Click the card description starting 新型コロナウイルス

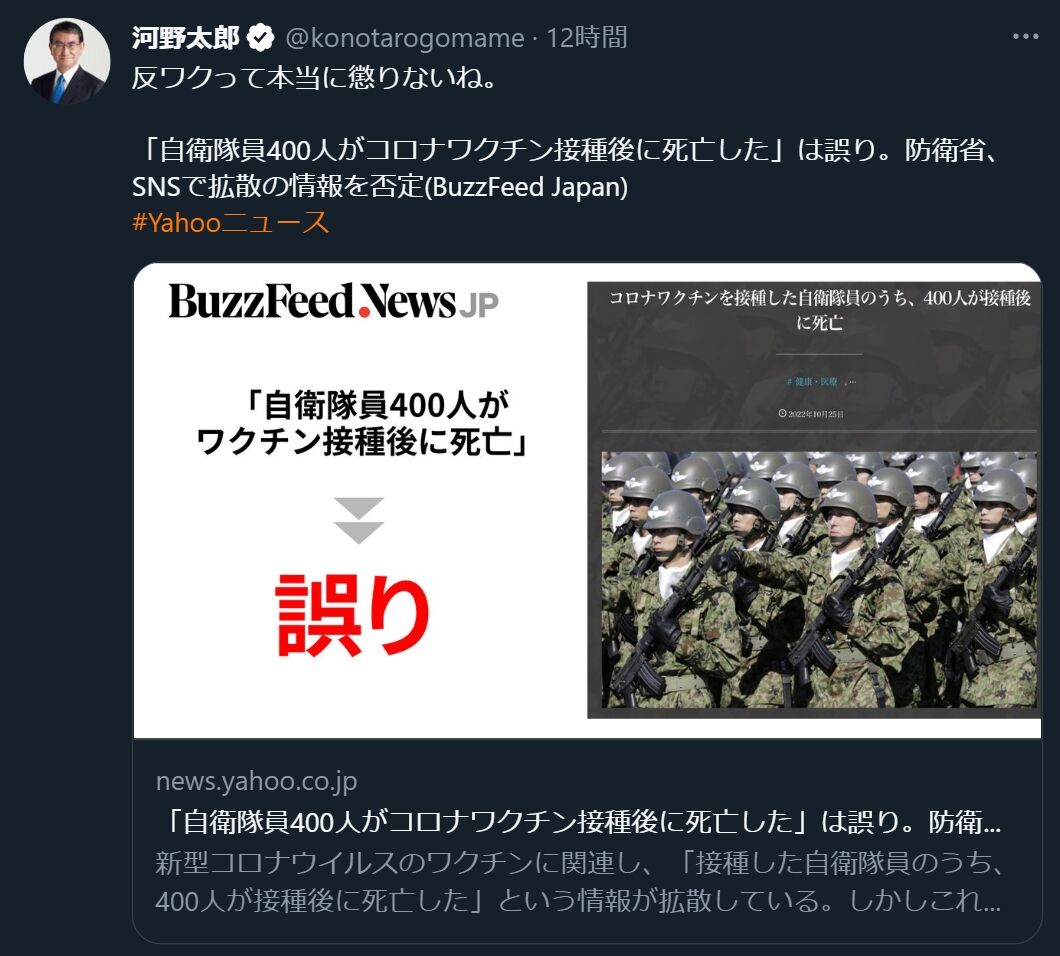[578, 881]
